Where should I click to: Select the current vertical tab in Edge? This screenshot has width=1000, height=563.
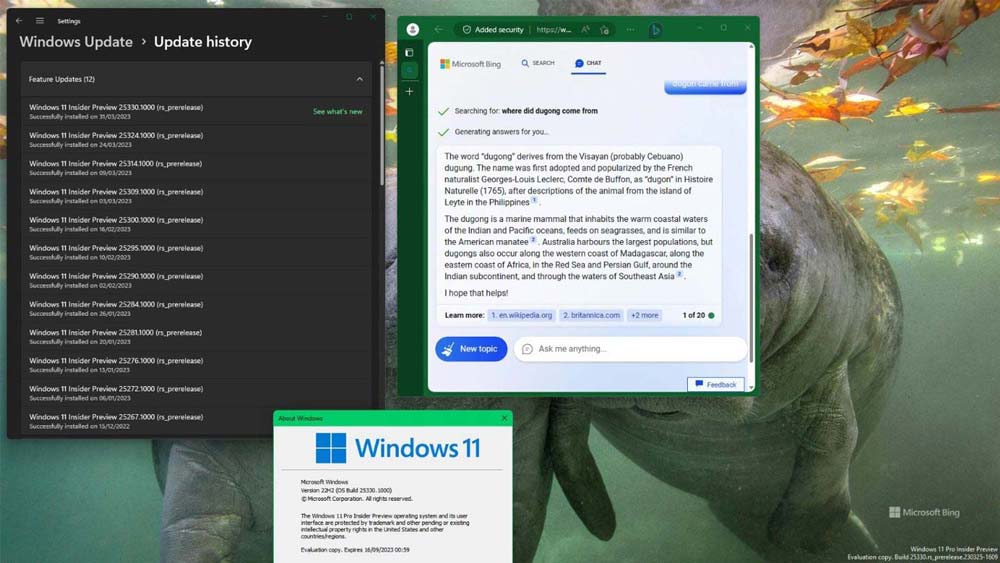[x=409, y=70]
